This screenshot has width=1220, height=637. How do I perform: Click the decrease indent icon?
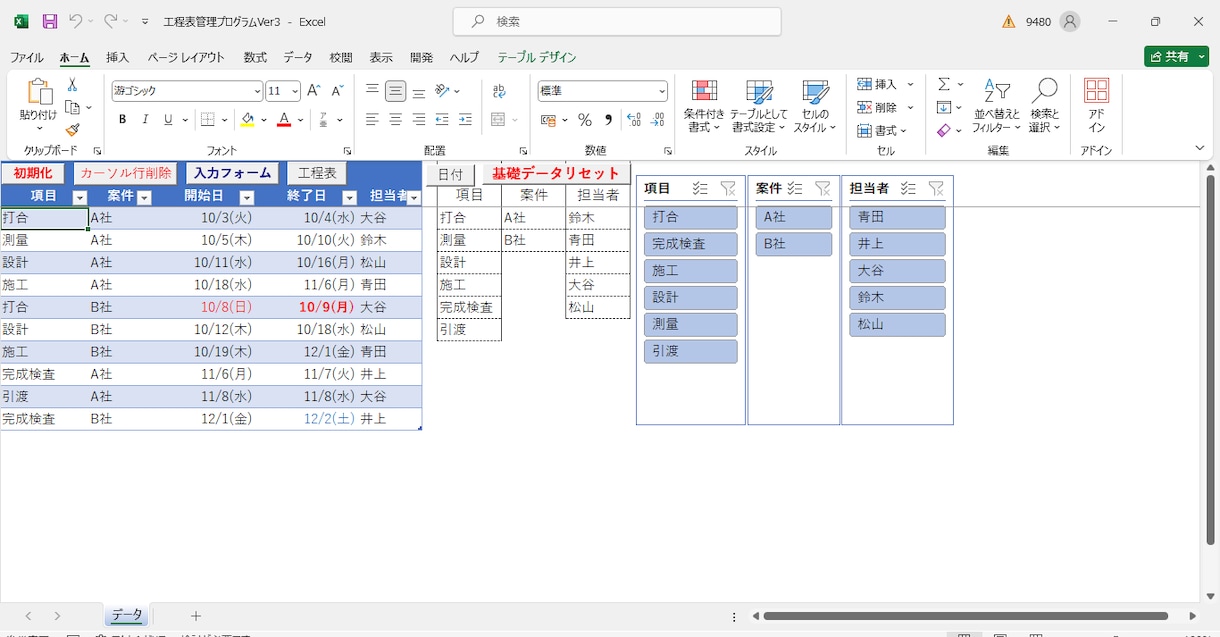[442, 120]
